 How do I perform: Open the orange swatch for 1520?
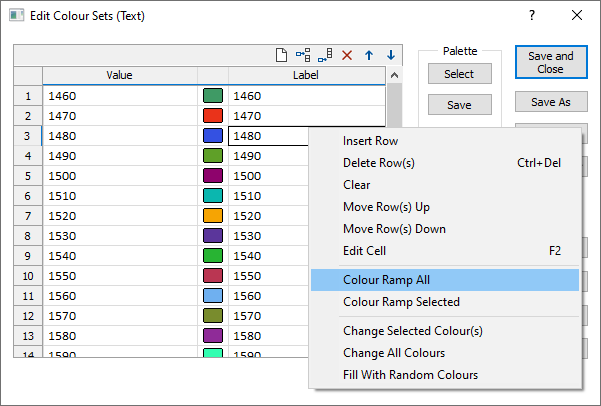[213, 215]
